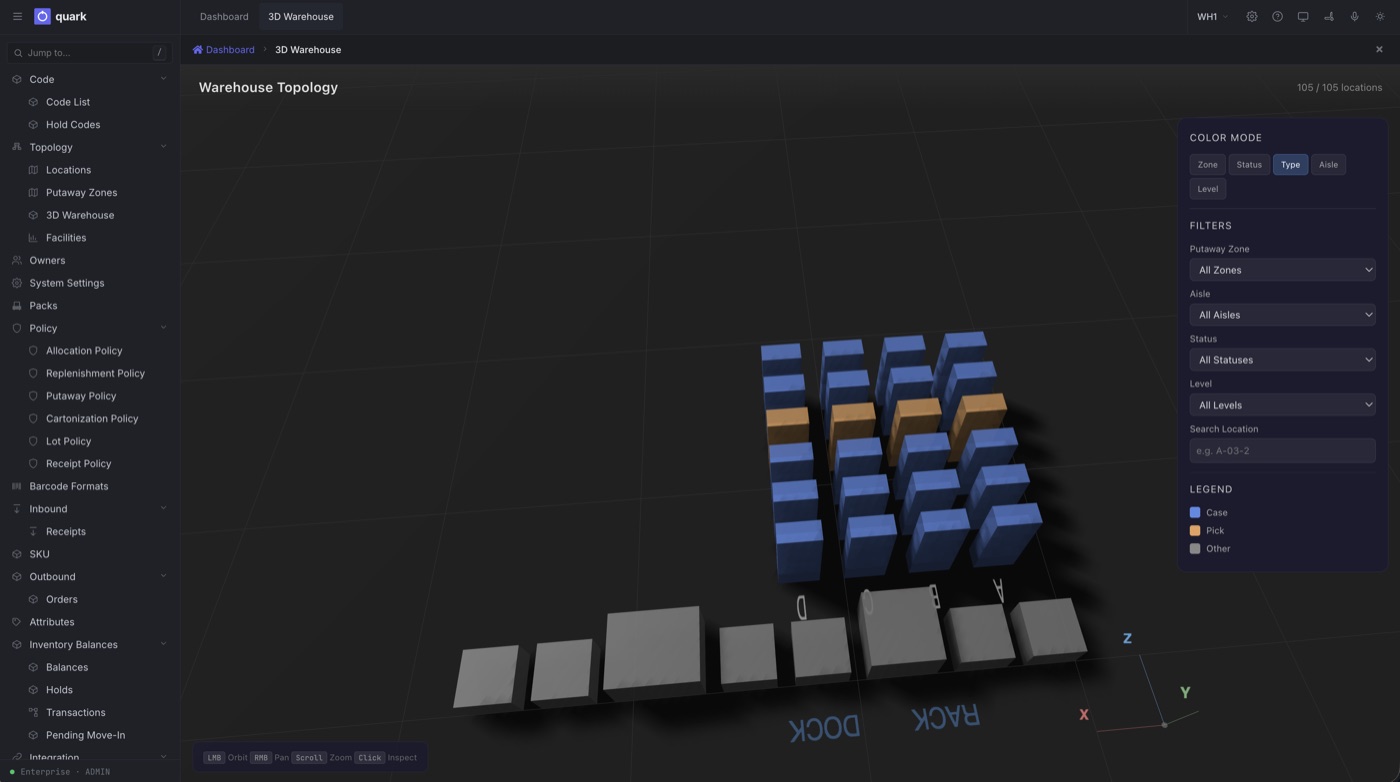The image size is (1400, 782).
Task: Click the Owners people icon
Action: coord(16,260)
